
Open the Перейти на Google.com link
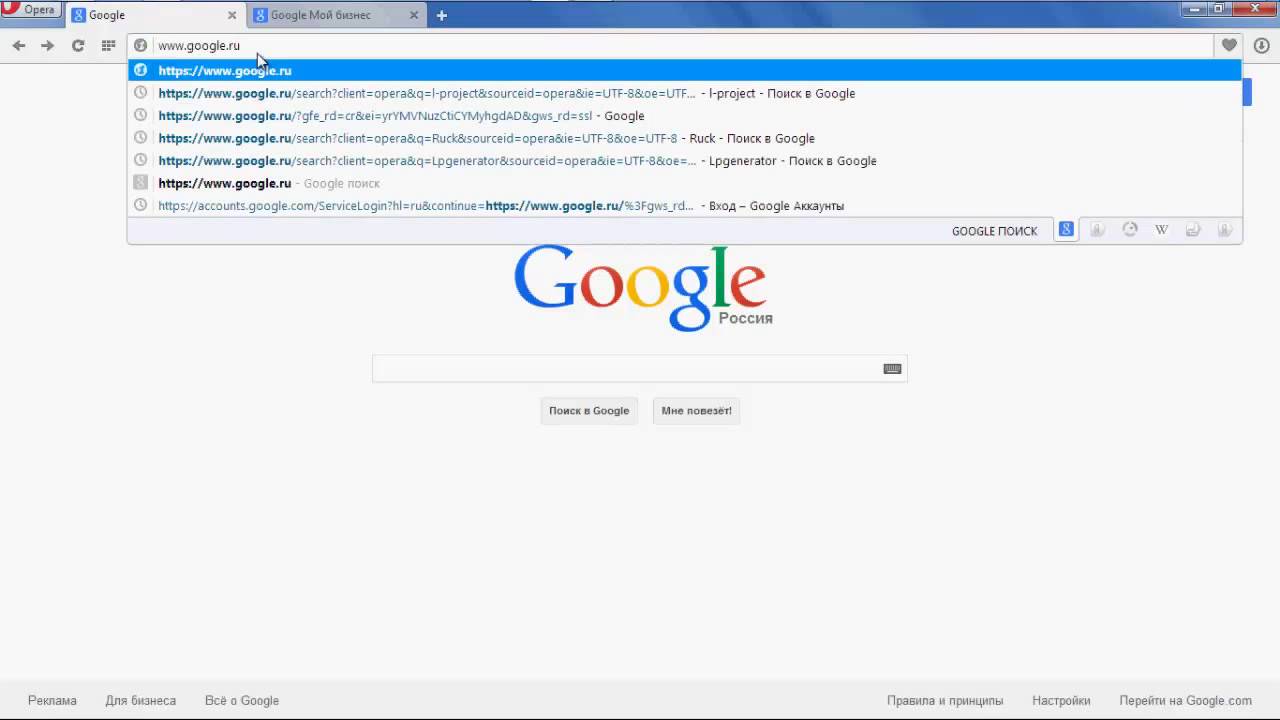[1185, 701]
